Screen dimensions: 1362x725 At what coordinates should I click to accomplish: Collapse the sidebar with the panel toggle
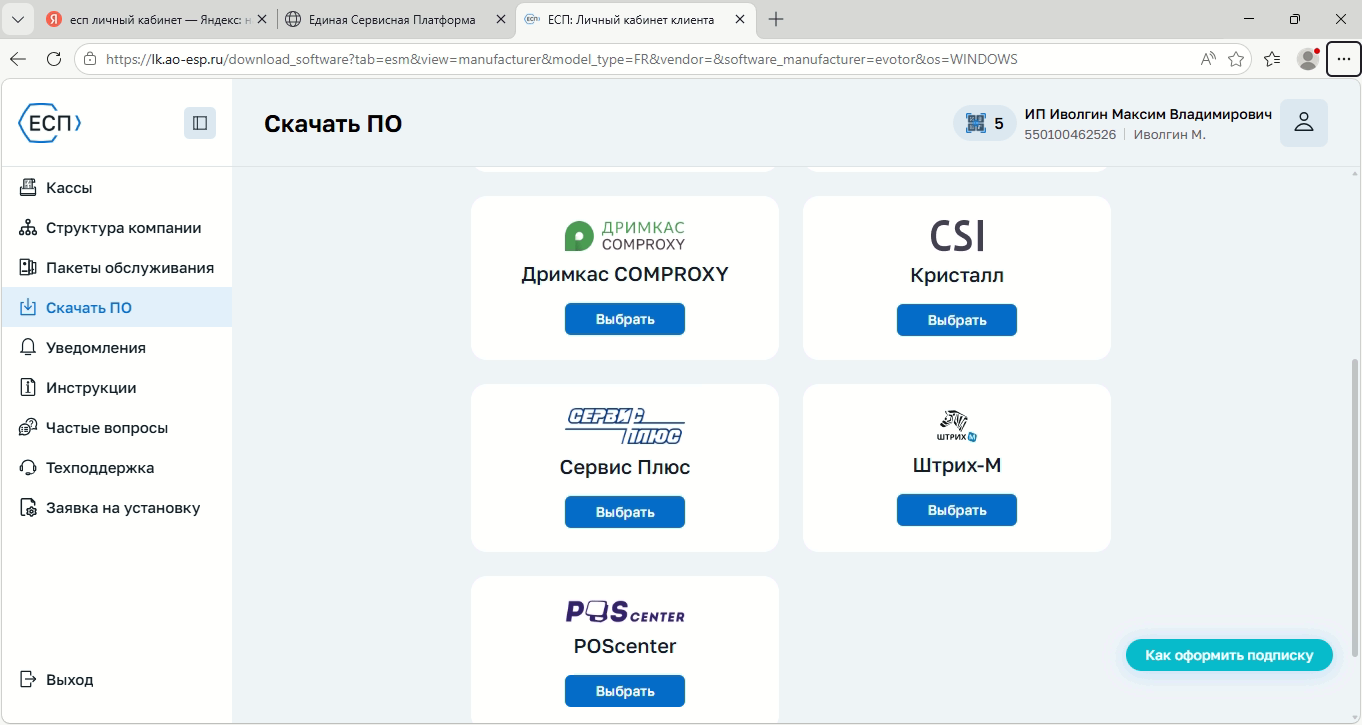pyautogui.click(x=200, y=122)
